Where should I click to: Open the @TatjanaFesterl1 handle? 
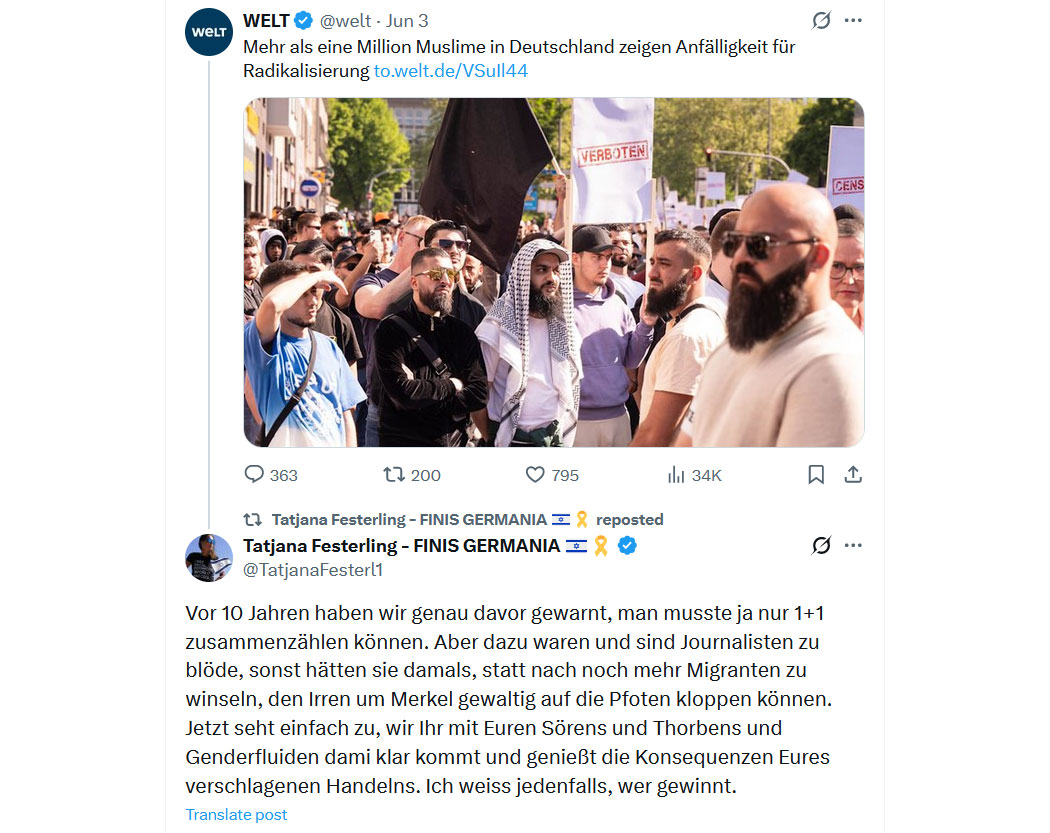[x=313, y=570]
